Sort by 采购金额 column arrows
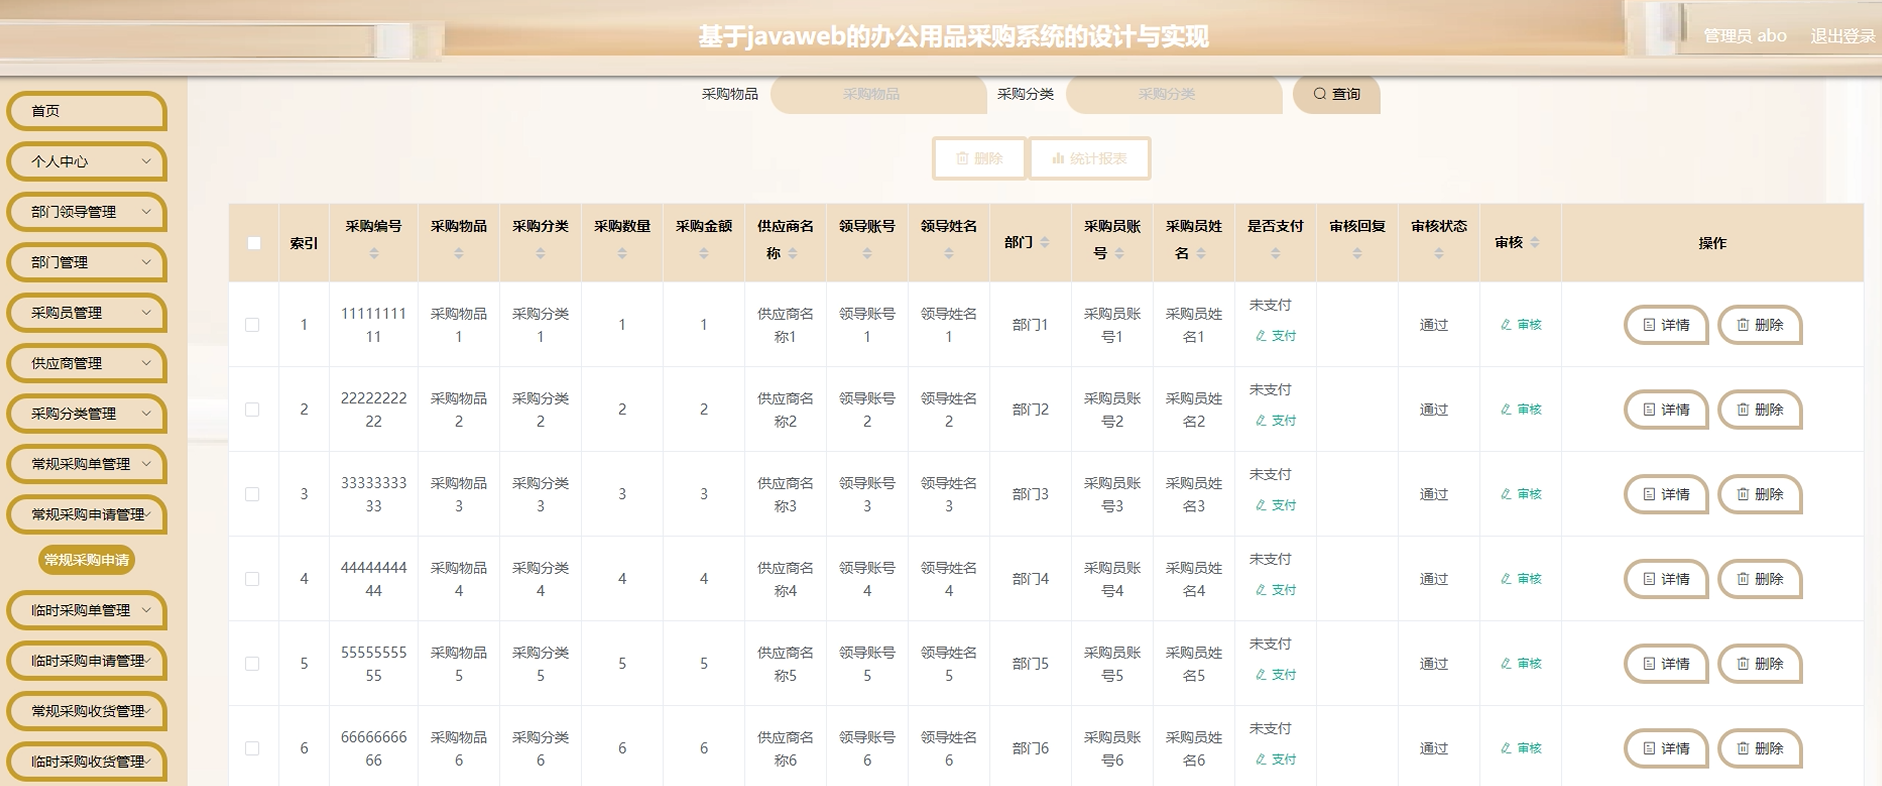Image resolution: width=1882 pixels, height=786 pixels. [x=704, y=254]
